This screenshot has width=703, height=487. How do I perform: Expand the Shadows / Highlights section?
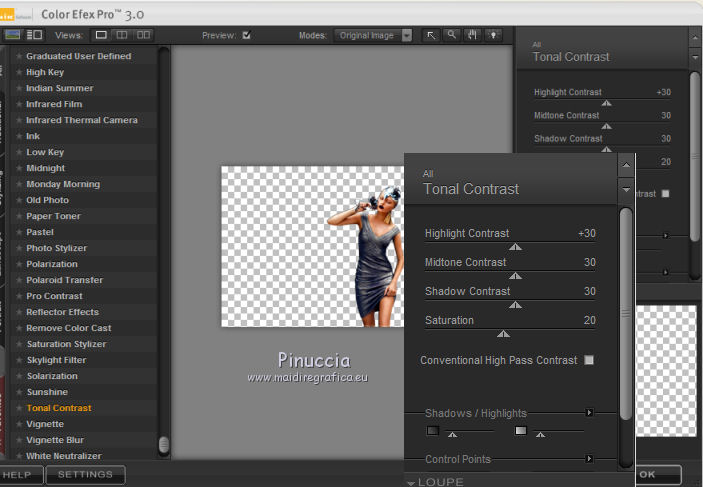[590, 412]
